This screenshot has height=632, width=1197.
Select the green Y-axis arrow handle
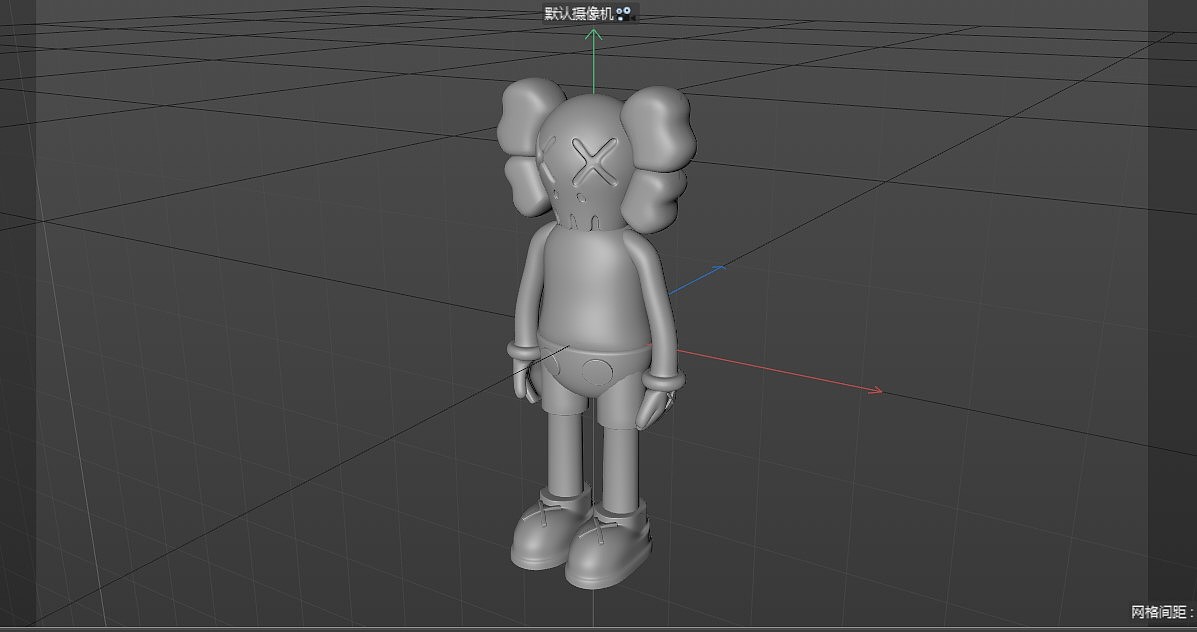coord(594,34)
